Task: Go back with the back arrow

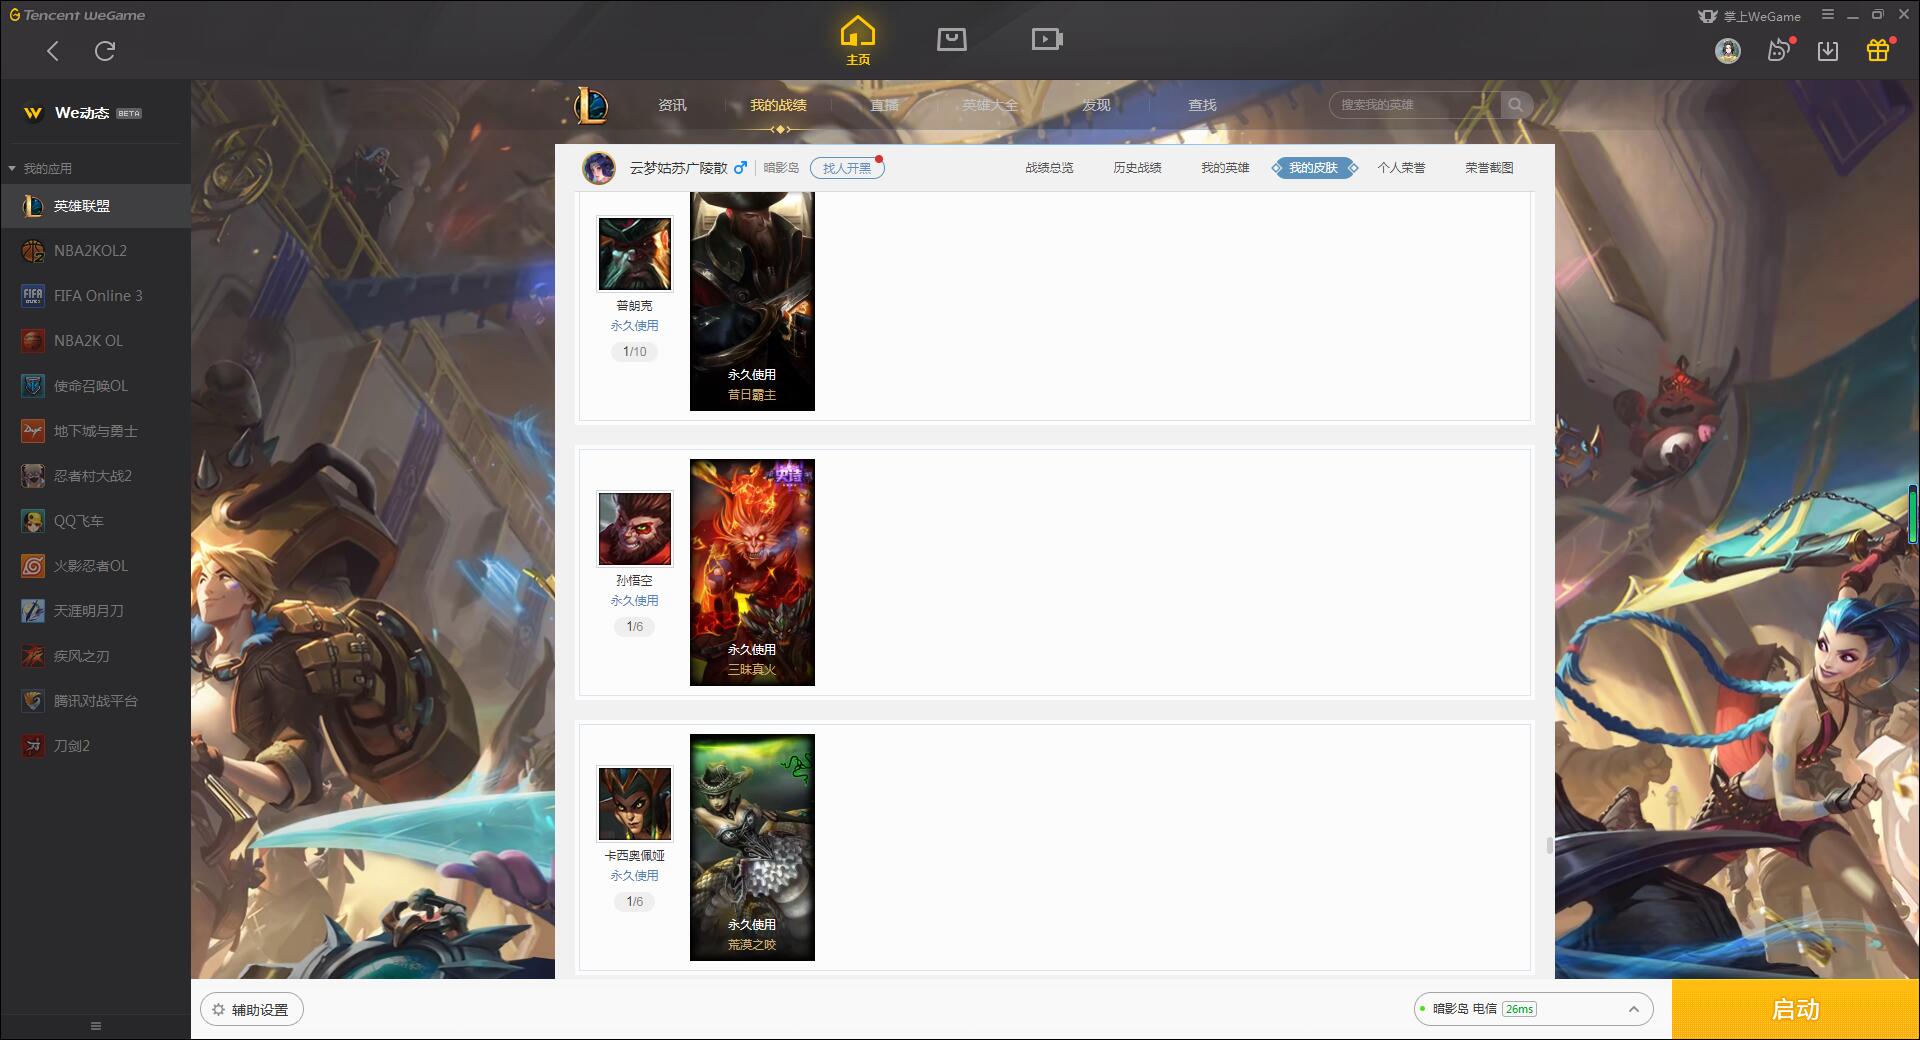Action: click(x=53, y=51)
